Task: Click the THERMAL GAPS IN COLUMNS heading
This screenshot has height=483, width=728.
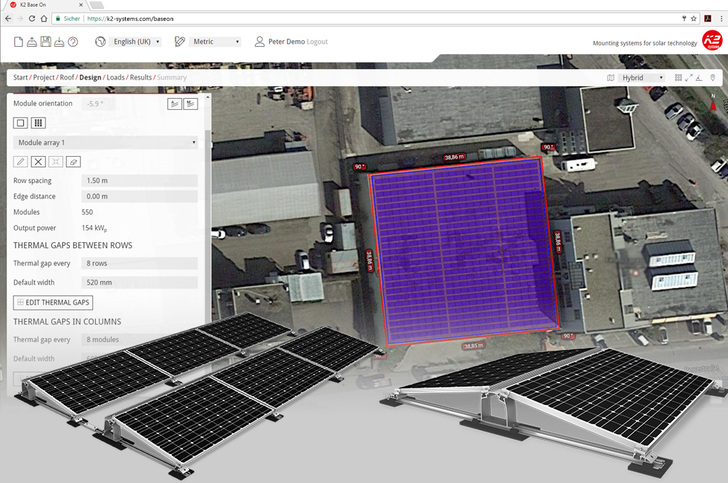Action: pos(67,321)
